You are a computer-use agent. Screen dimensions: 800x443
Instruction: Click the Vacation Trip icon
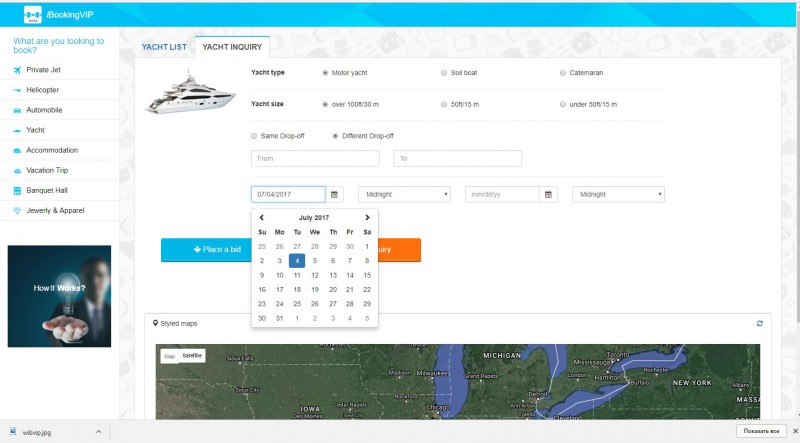[x=17, y=170]
